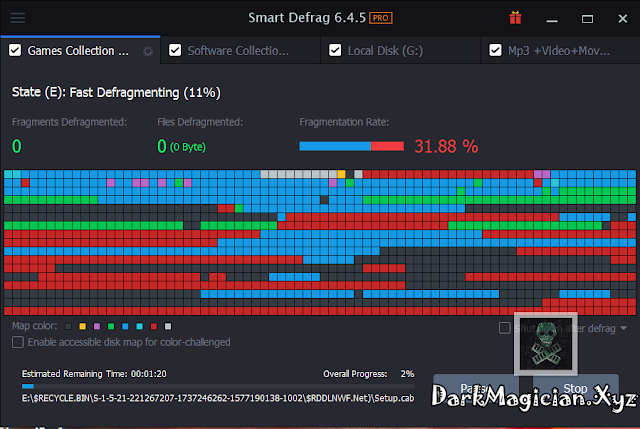Select the Games Collection tab
Screen dimensions: 640x429
tap(80, 50)
